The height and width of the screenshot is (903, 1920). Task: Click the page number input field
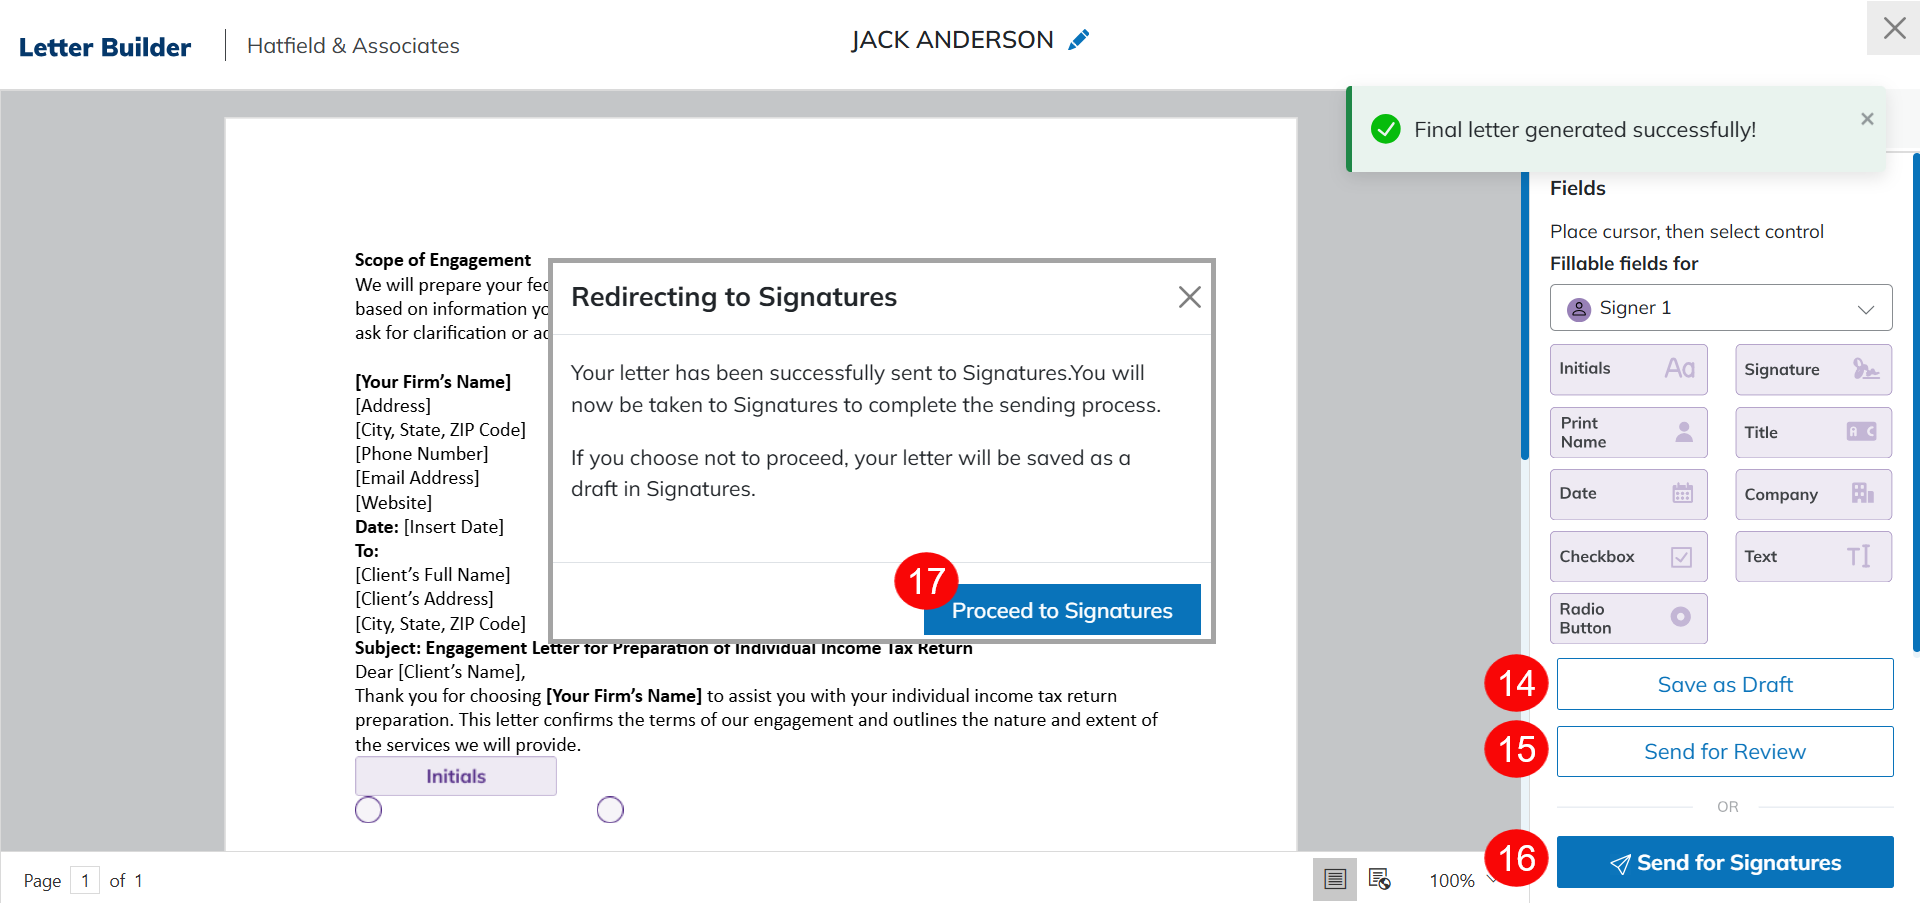[x=85, y=880]
